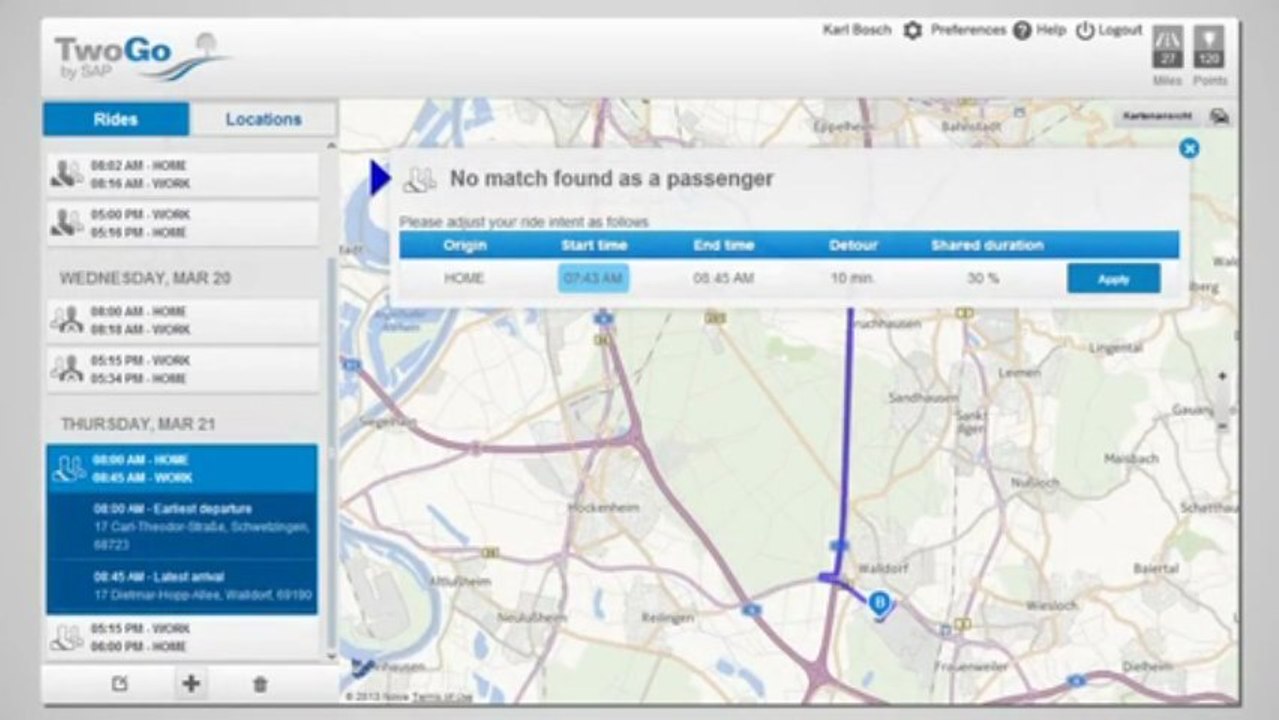Open the Help link
The height and width of the screenshot is (720, 1279).
tap(1050, 30)
